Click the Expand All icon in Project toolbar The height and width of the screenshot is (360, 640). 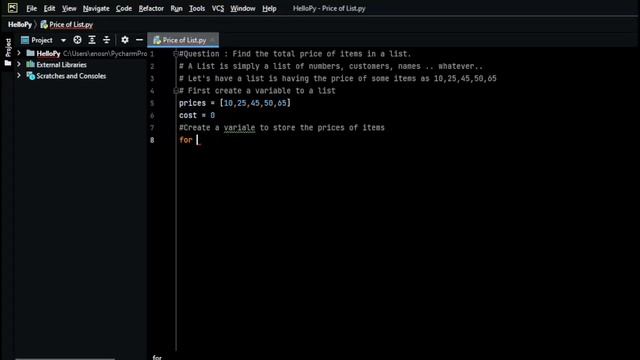click(92, 40)
